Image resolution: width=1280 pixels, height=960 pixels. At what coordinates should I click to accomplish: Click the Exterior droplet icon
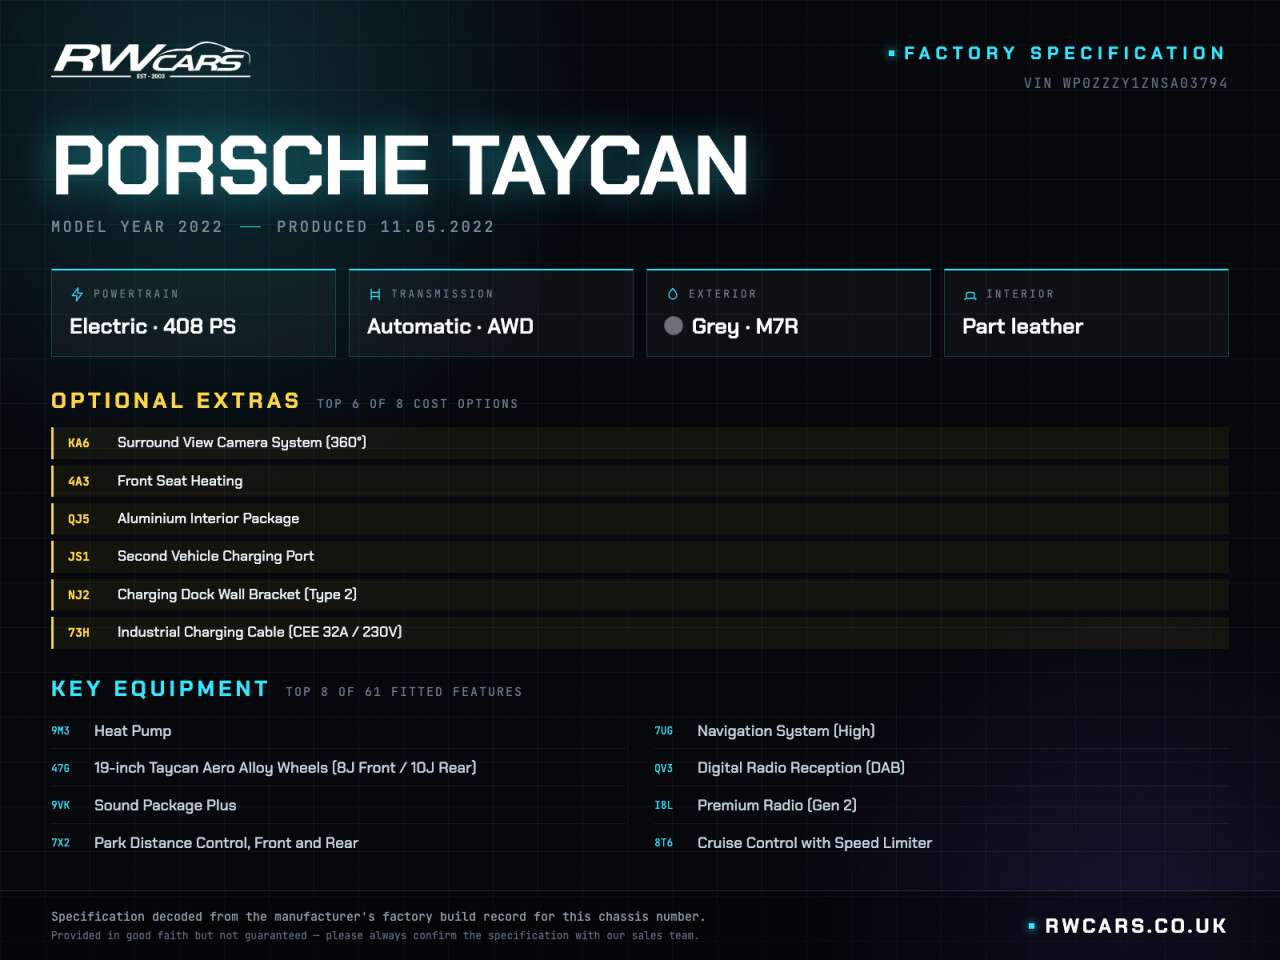tap(672, 294)
